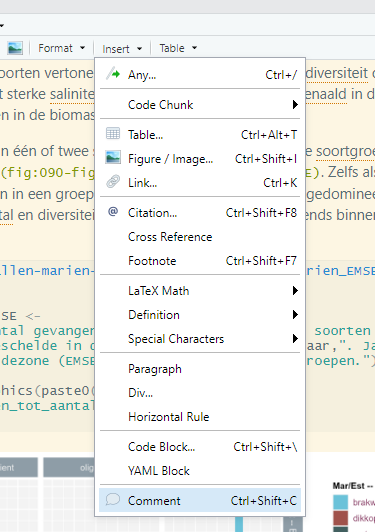The height and width of the screenshot is (532, 375).
Task: Click the Citation @ icon
Action: [113, 212]
